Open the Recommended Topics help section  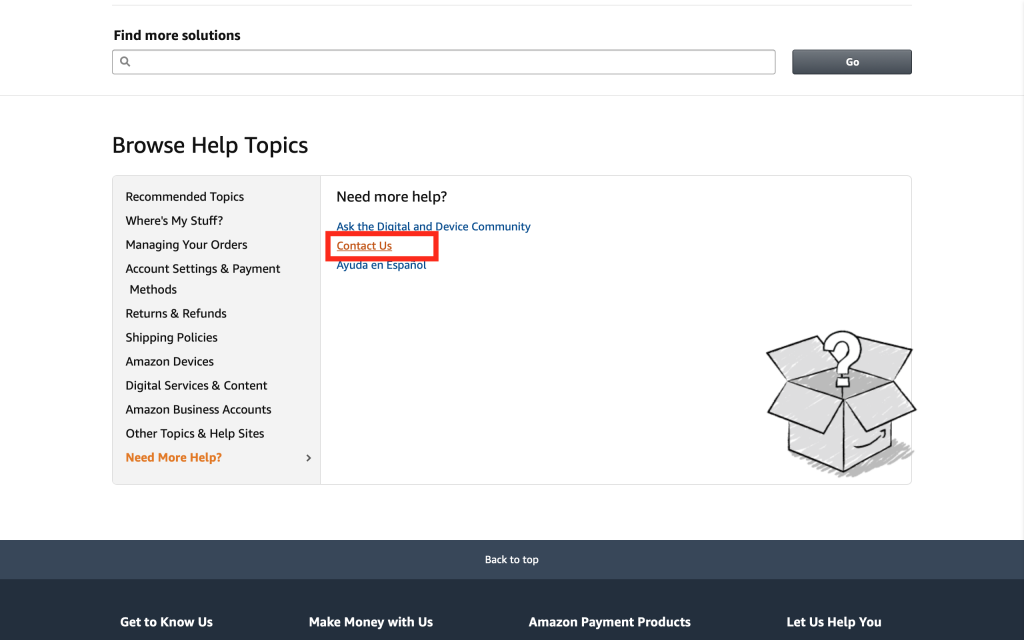(x=185, y=197)
